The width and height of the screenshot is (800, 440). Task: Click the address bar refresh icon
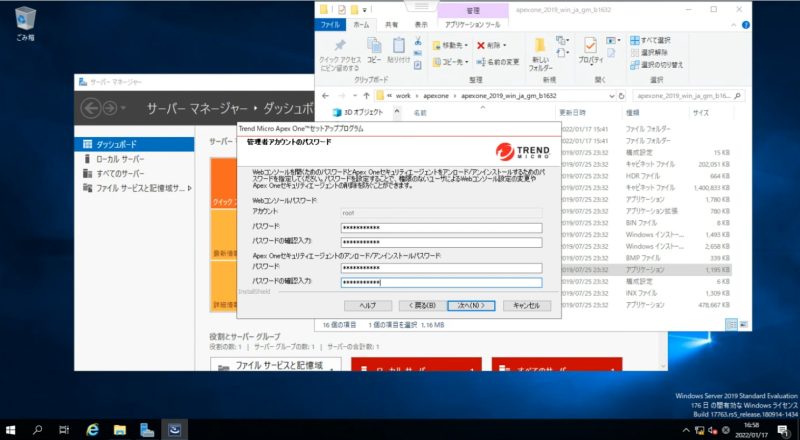(x=621, y=95)
